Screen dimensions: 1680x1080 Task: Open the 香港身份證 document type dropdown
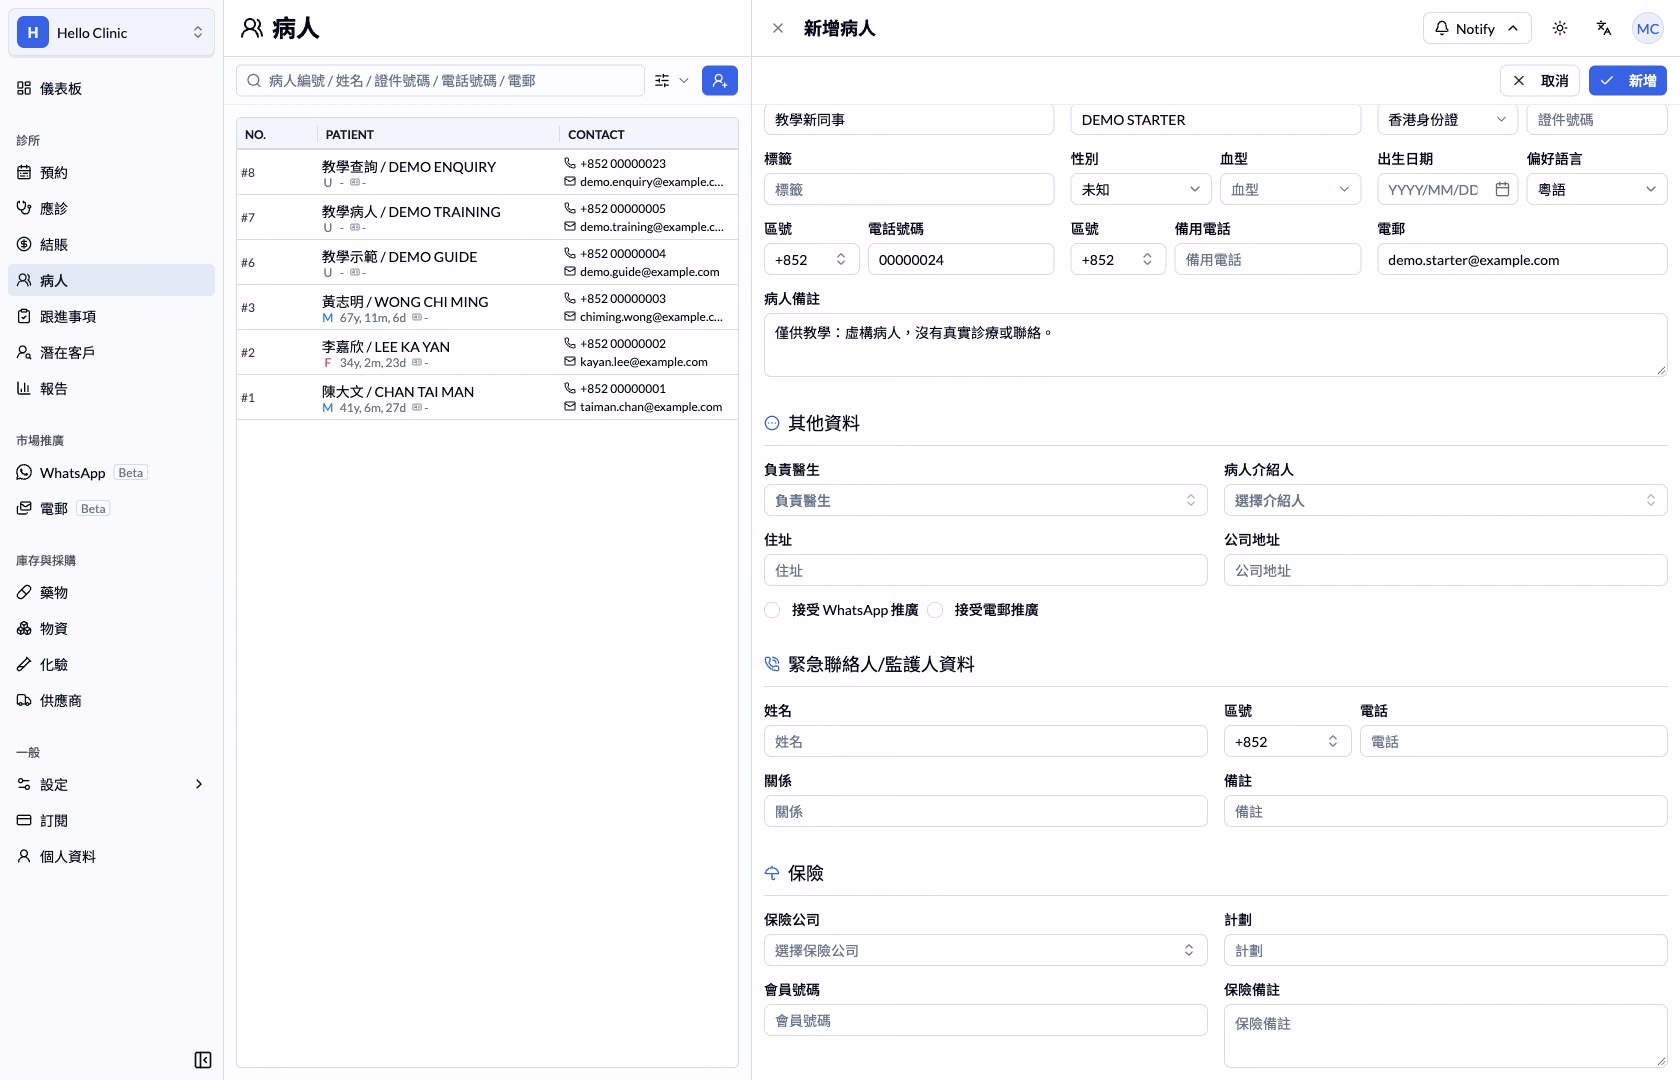point(1447,120)
